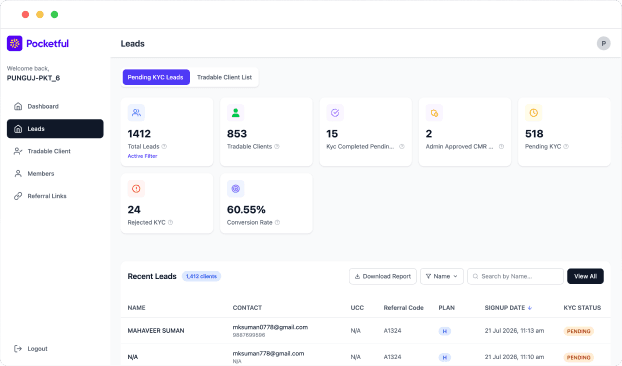Click the CONTACT column header

(247, 308)
